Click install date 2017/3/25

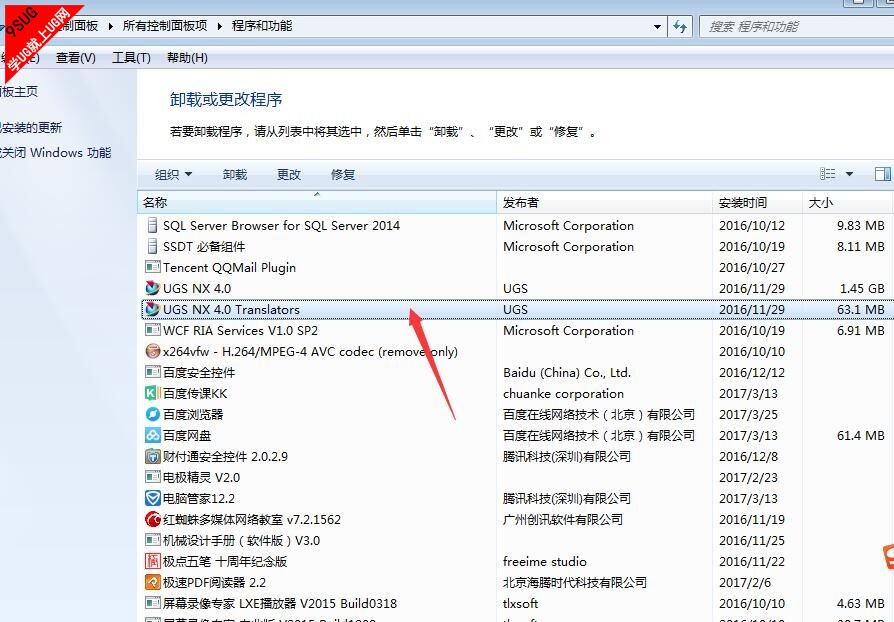748,414
